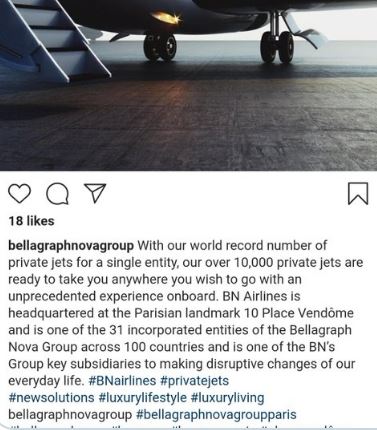Tap the jet's front landing gear wheels

tap(160, 46)
